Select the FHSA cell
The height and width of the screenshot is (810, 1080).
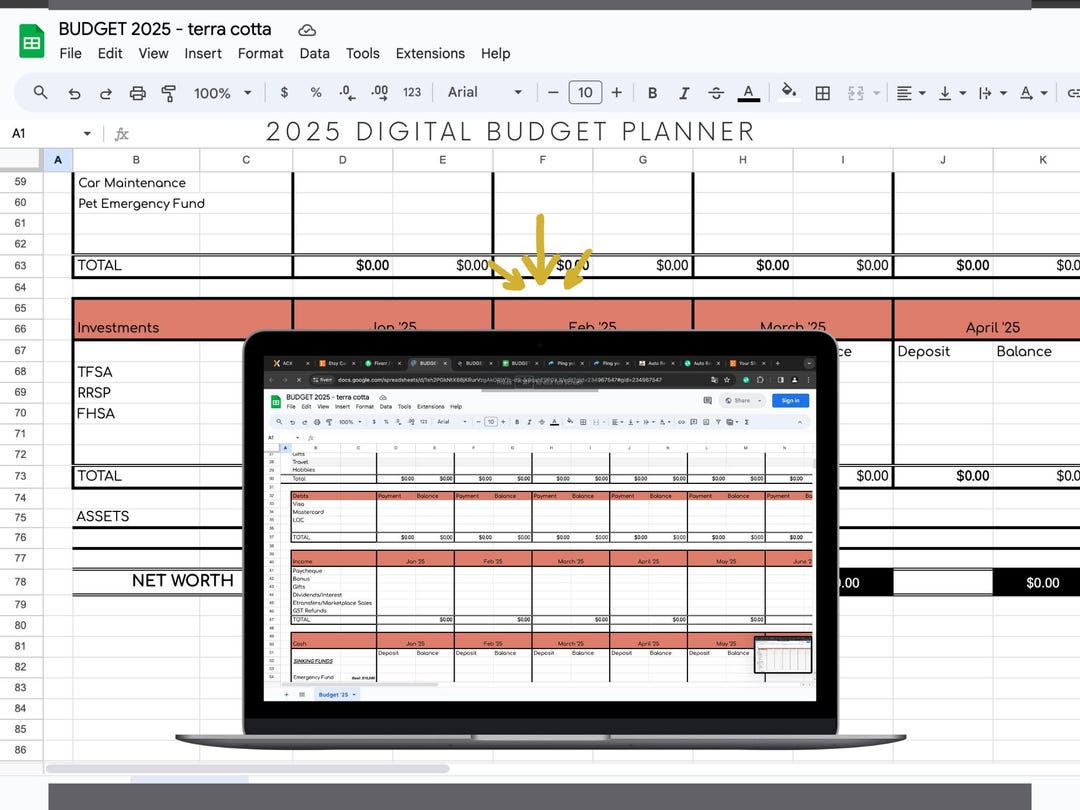click(x=136, y=413)
